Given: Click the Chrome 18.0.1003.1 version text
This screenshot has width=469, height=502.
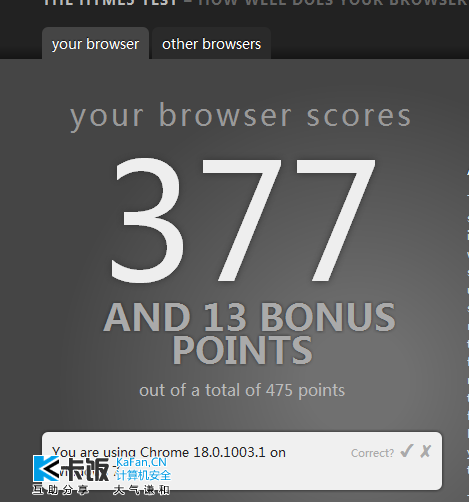Looking at the screenshot, I should pyautogui.click(x=203, y=452).
